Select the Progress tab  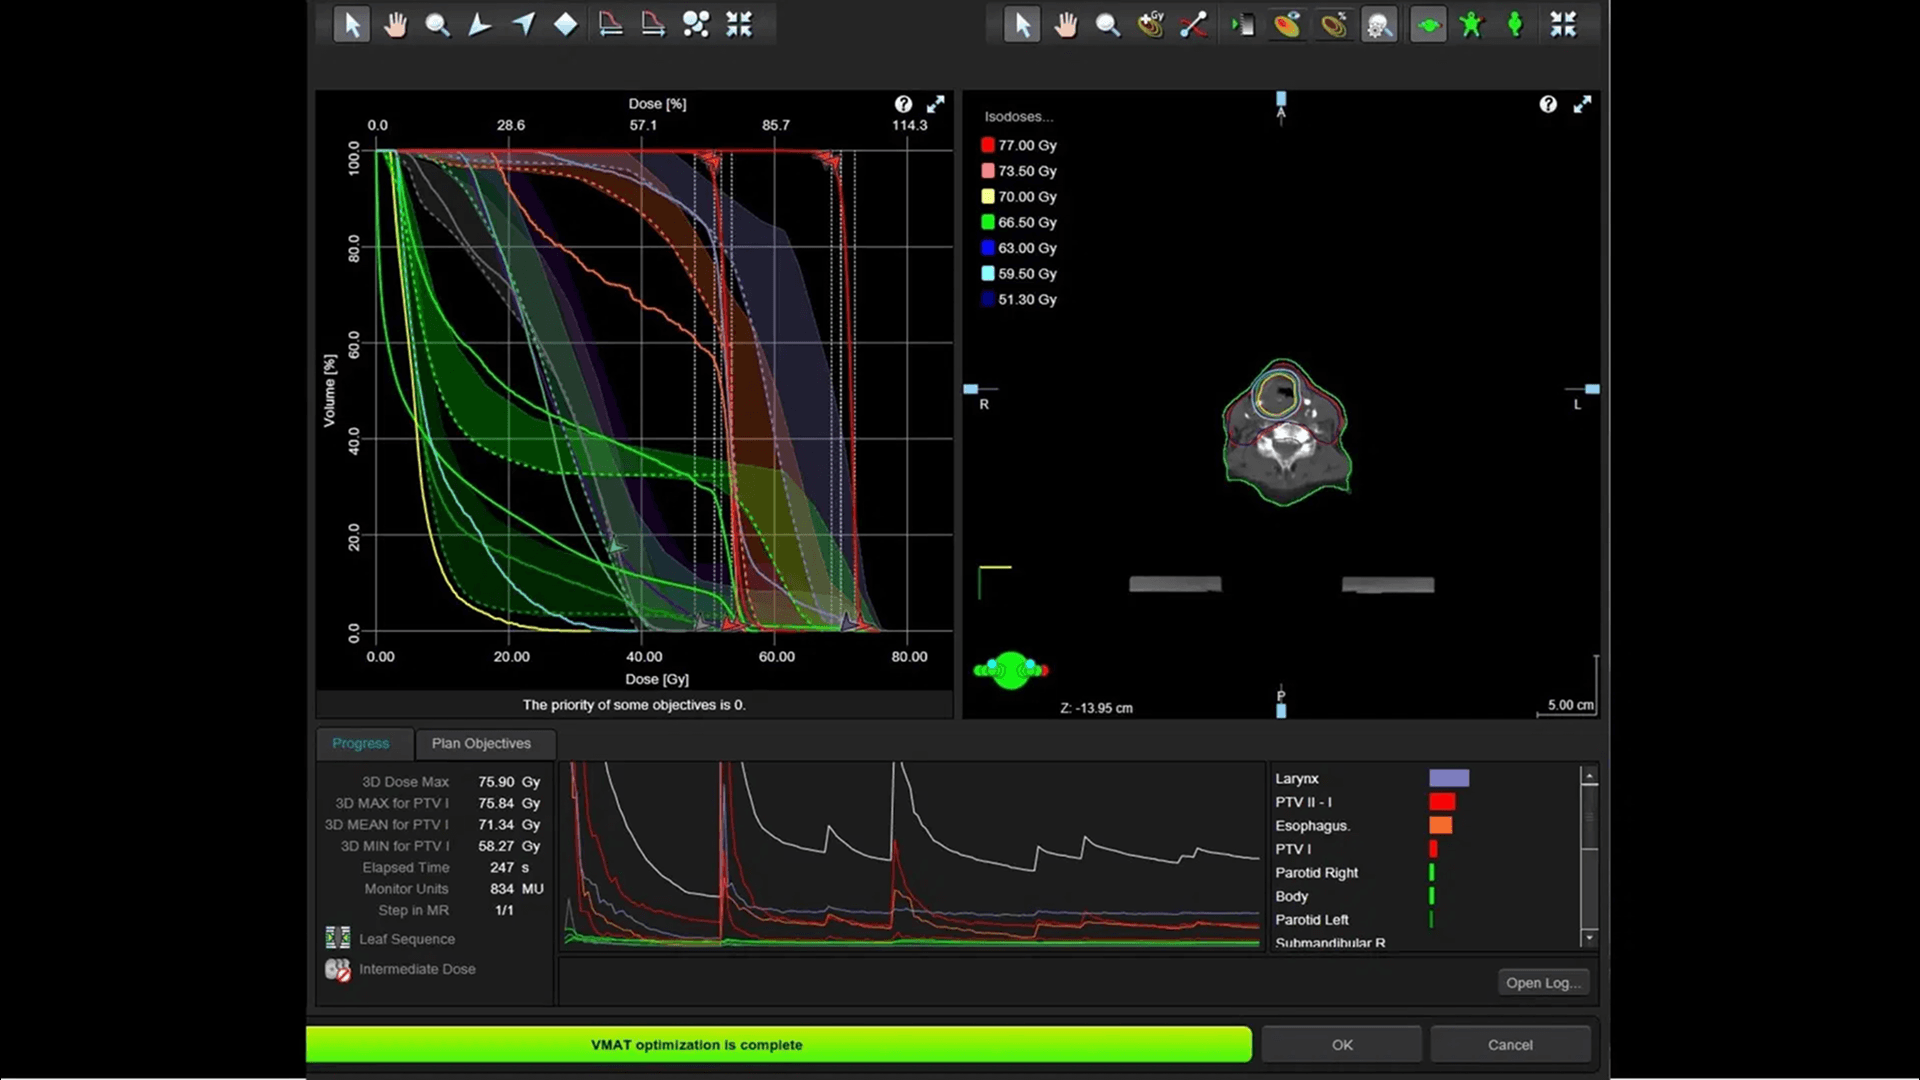pyautogui.click(x=360, y=743)
